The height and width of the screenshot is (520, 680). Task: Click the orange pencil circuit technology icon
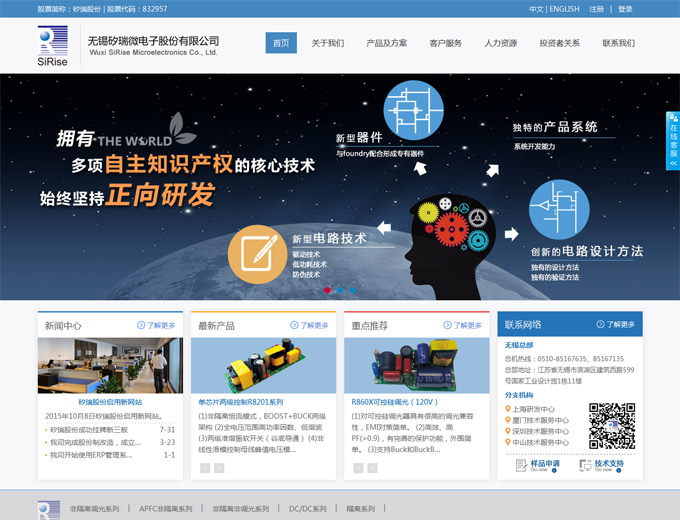[252, 256]
